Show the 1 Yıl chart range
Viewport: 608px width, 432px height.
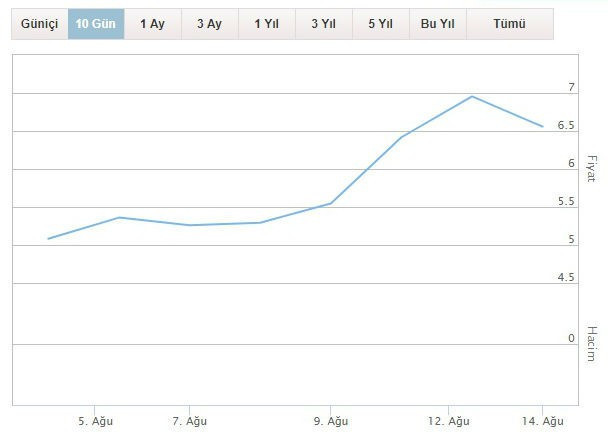[x=267, y=24]
